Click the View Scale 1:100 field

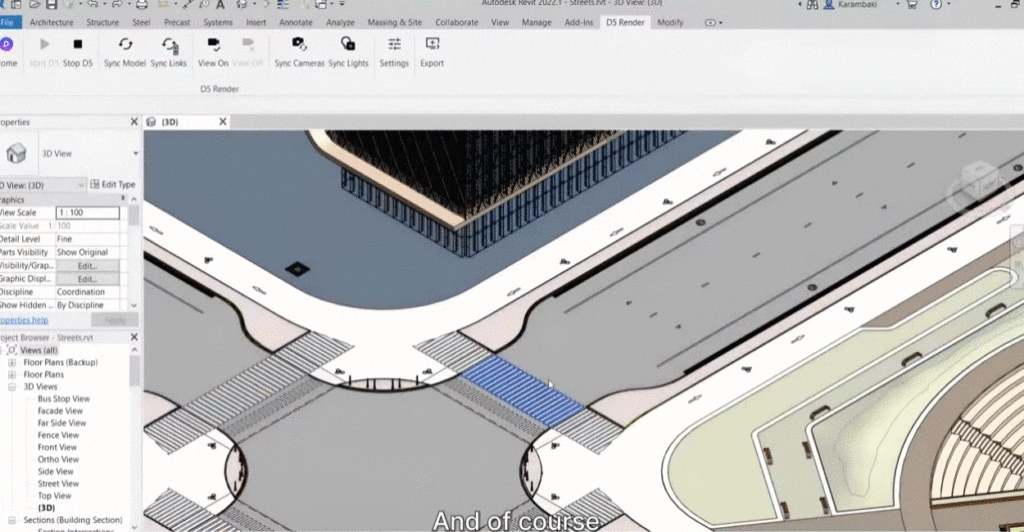pos(88,213)
